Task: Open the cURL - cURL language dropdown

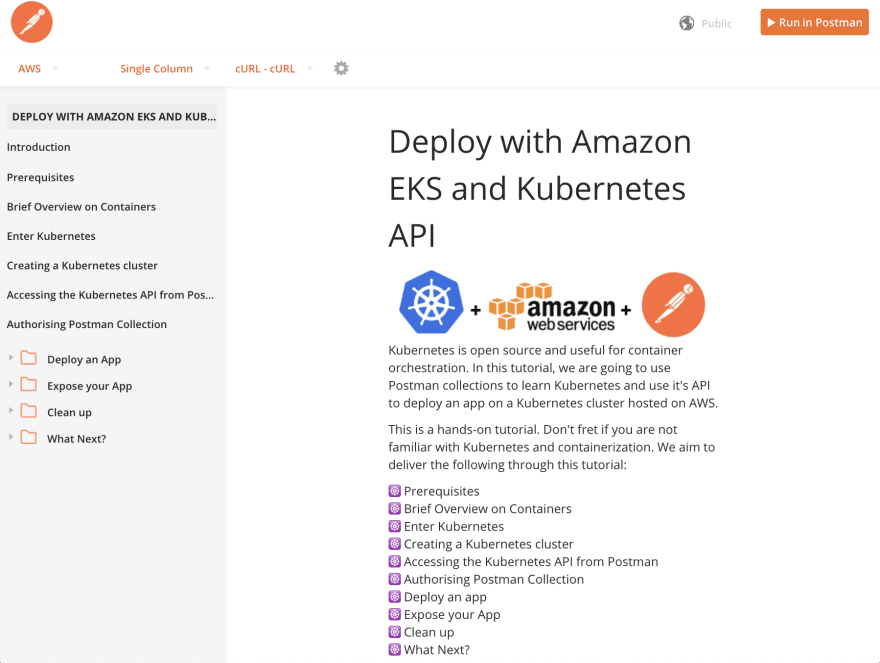Action: [x=274, y=68]
